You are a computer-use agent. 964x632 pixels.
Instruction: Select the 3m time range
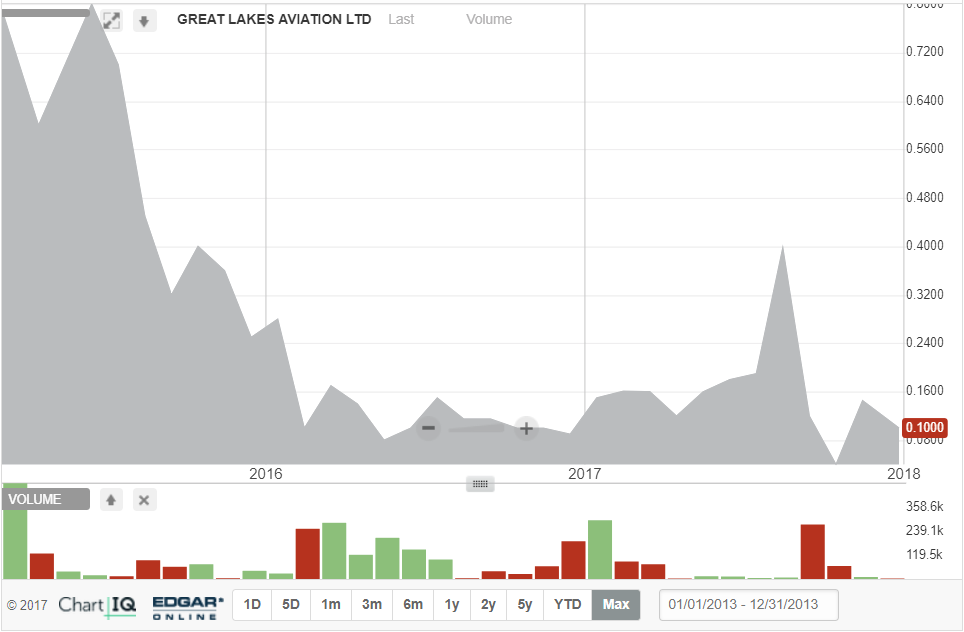372,605
